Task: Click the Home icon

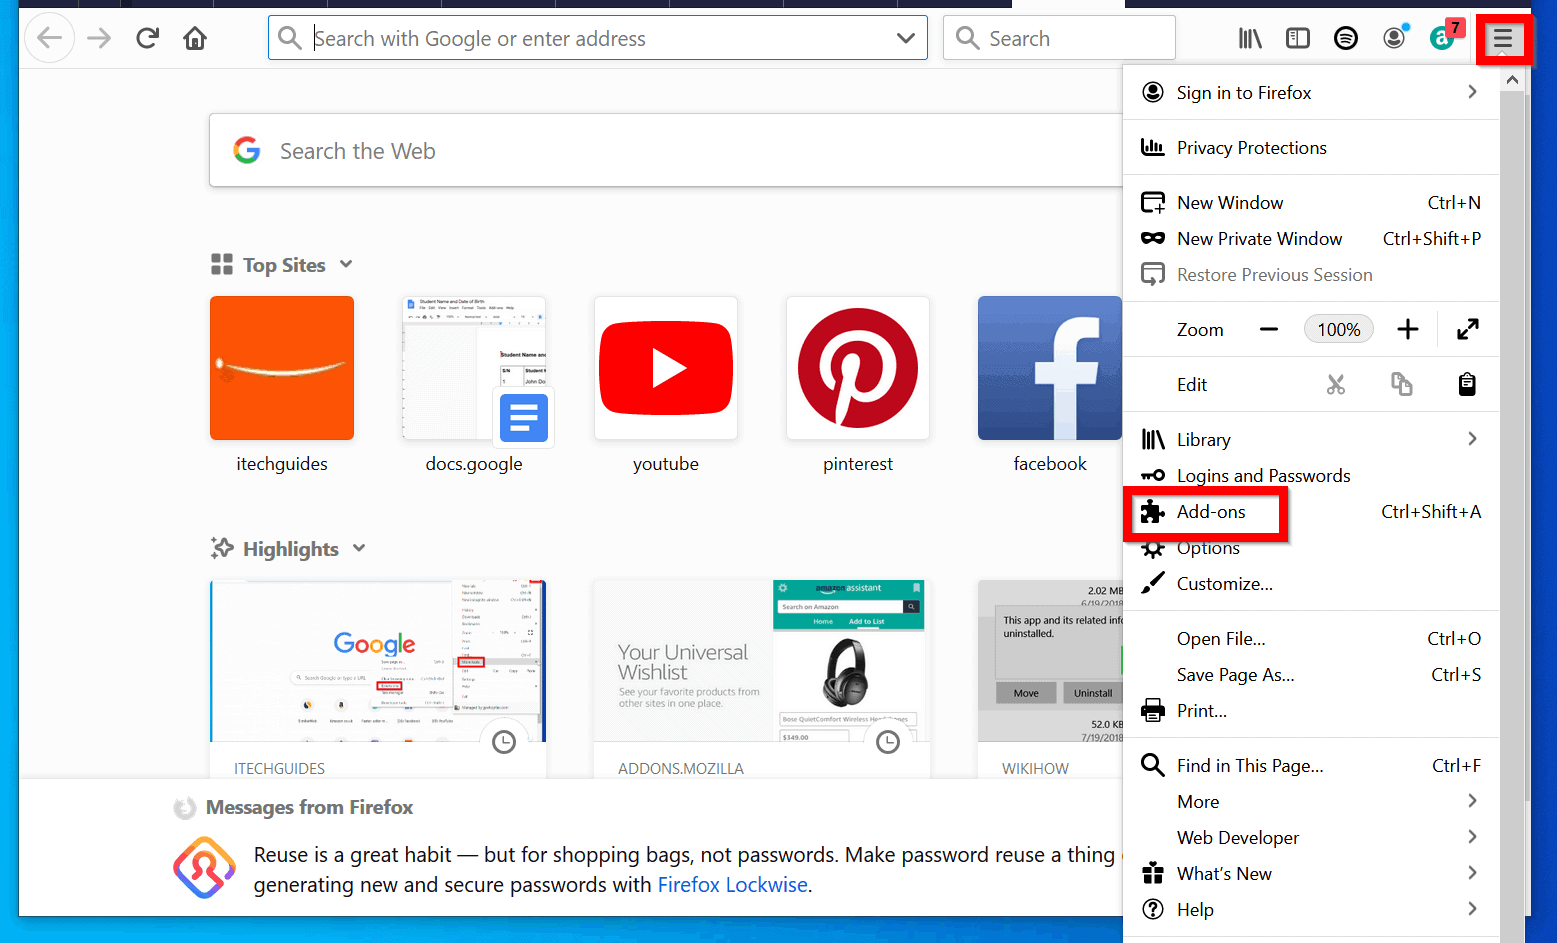Action: pos(194,37)
